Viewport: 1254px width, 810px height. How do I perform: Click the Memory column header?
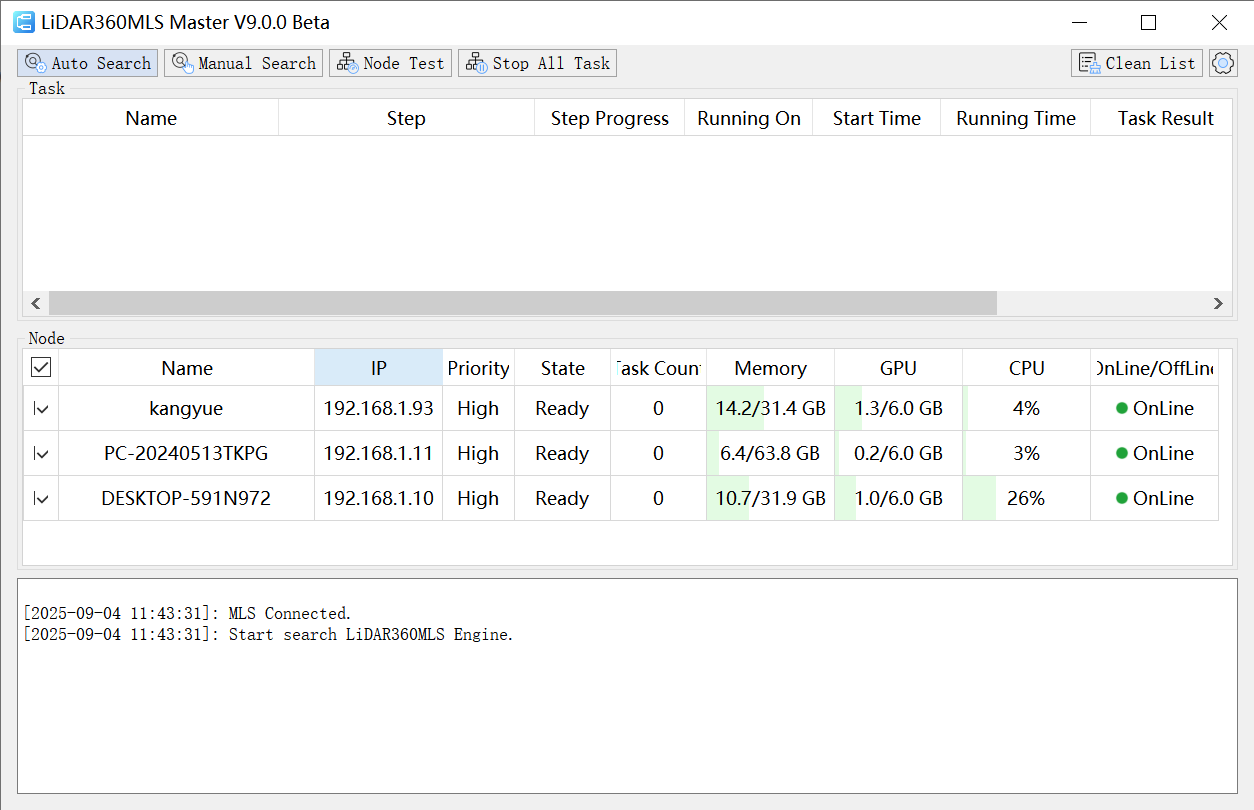pos(770,368)
